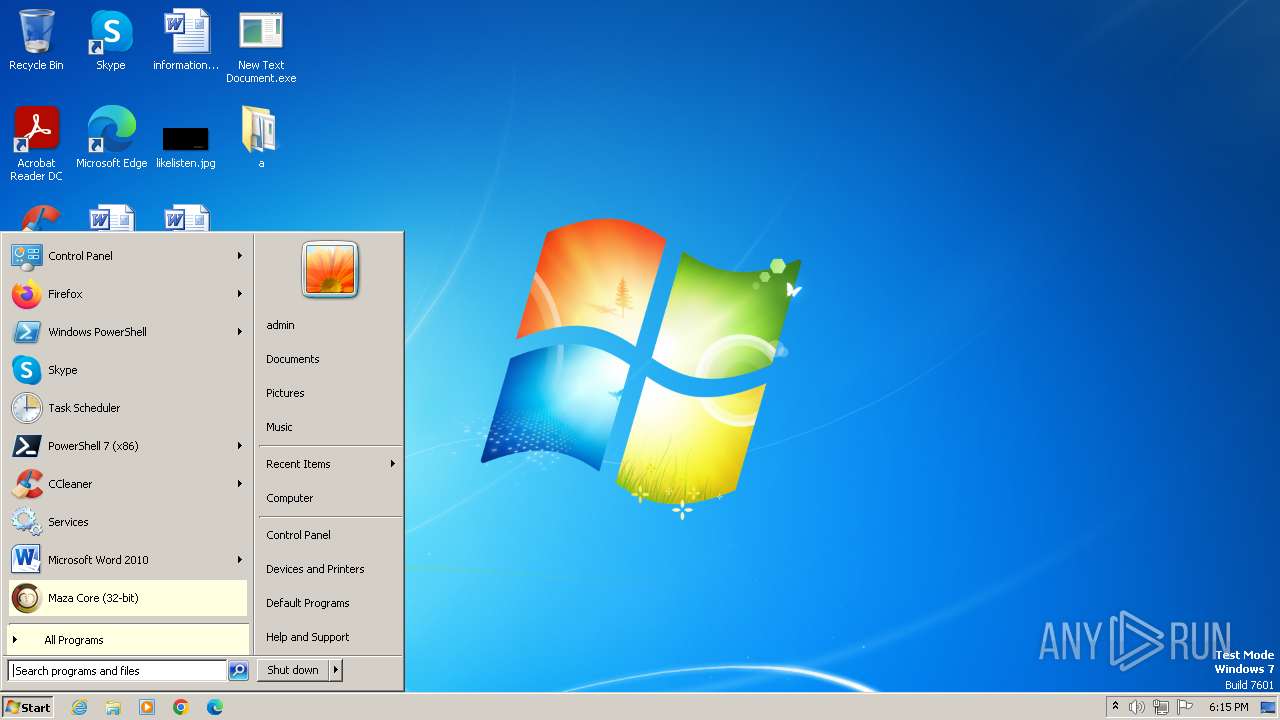
Task: Click the Skype icon in Start menu
Action: coord(26,370)
